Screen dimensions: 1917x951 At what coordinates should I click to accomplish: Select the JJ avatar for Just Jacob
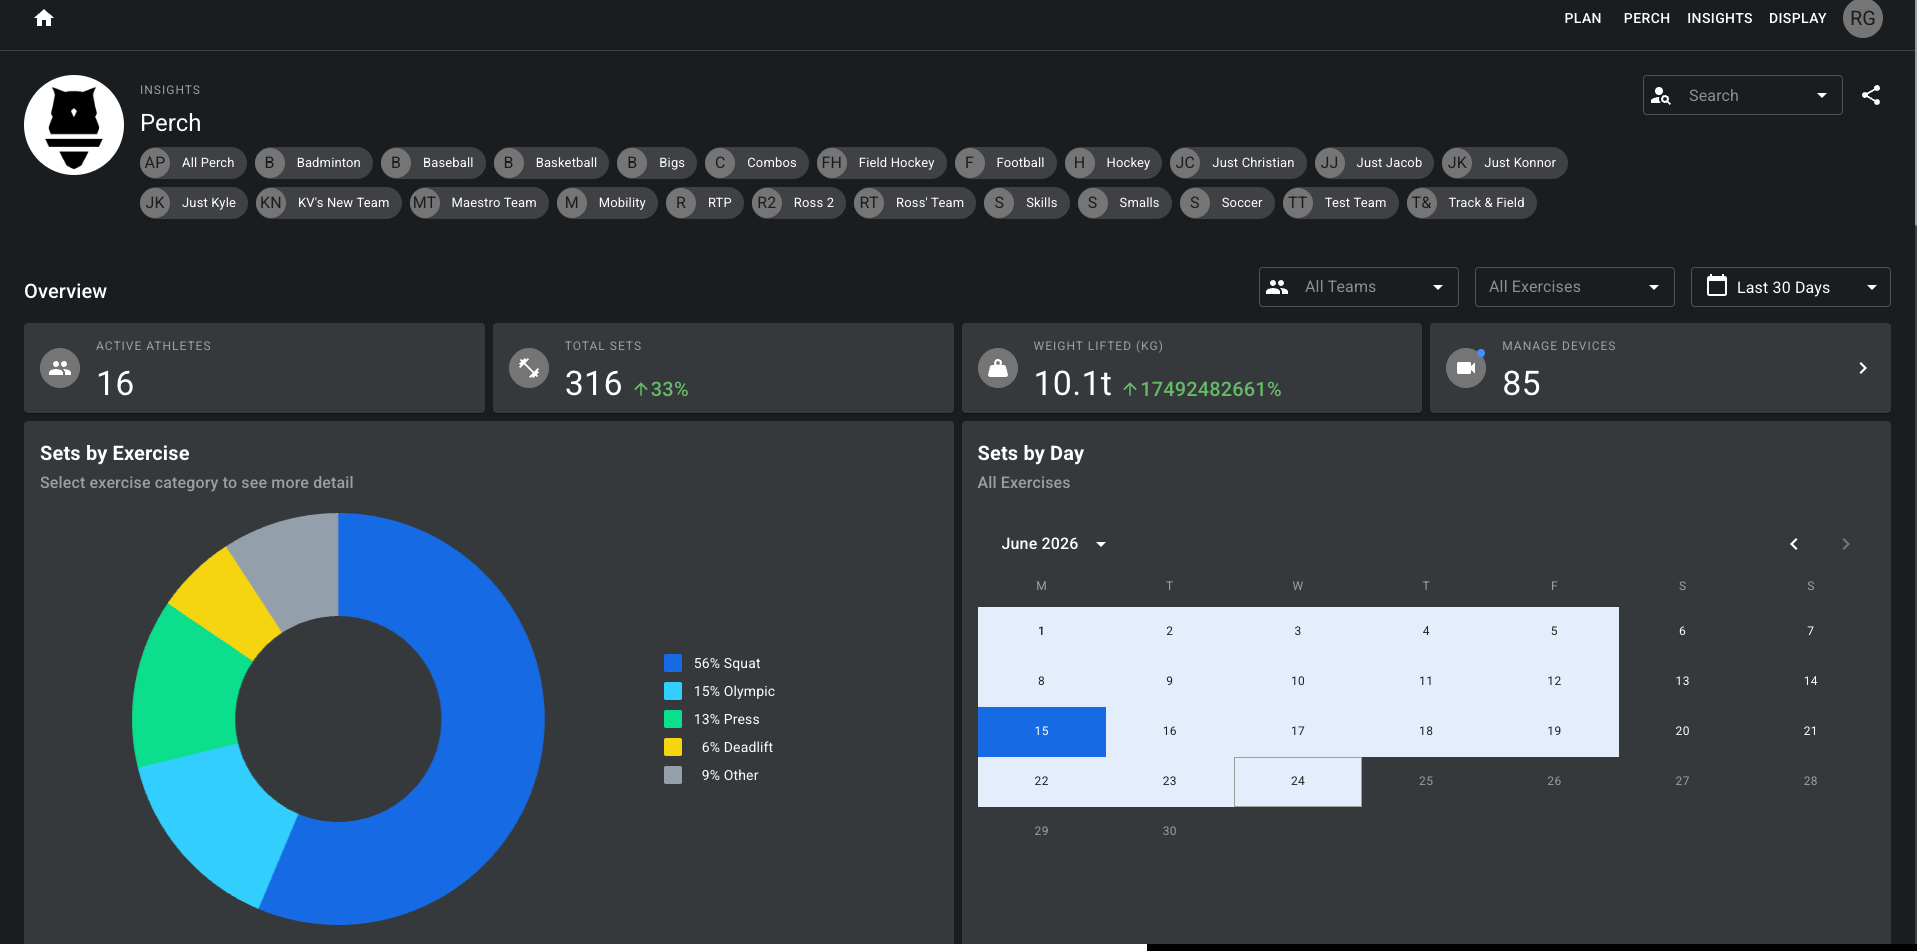pyautogui.click(x=1329, y=163)
